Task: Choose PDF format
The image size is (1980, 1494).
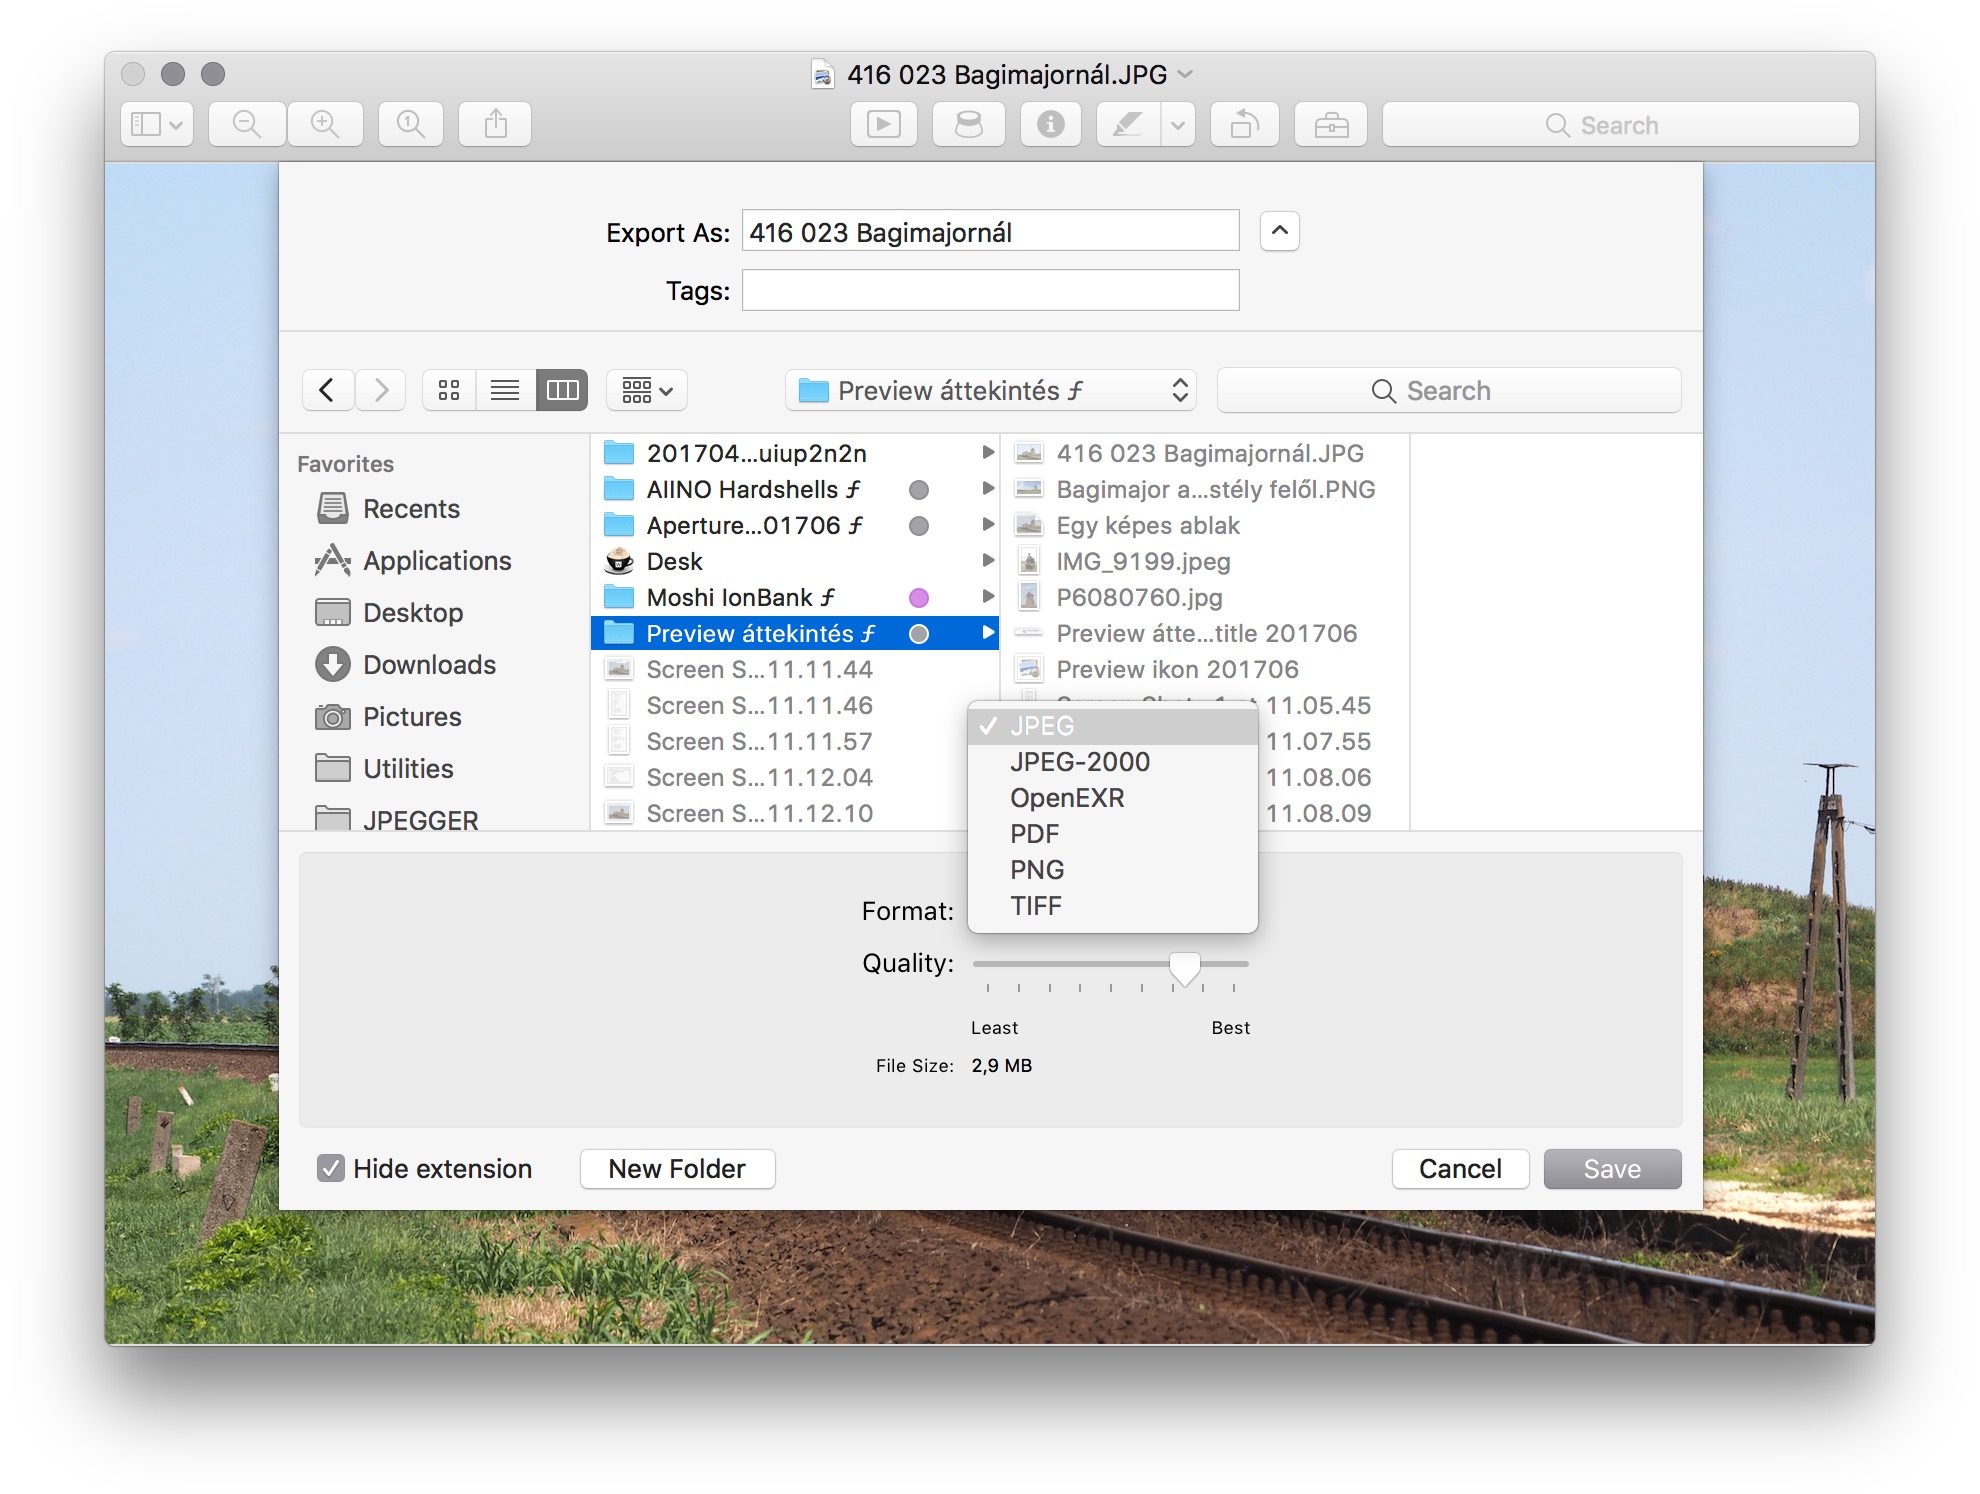Action: pyautogui.click(x=1113, y=834)
